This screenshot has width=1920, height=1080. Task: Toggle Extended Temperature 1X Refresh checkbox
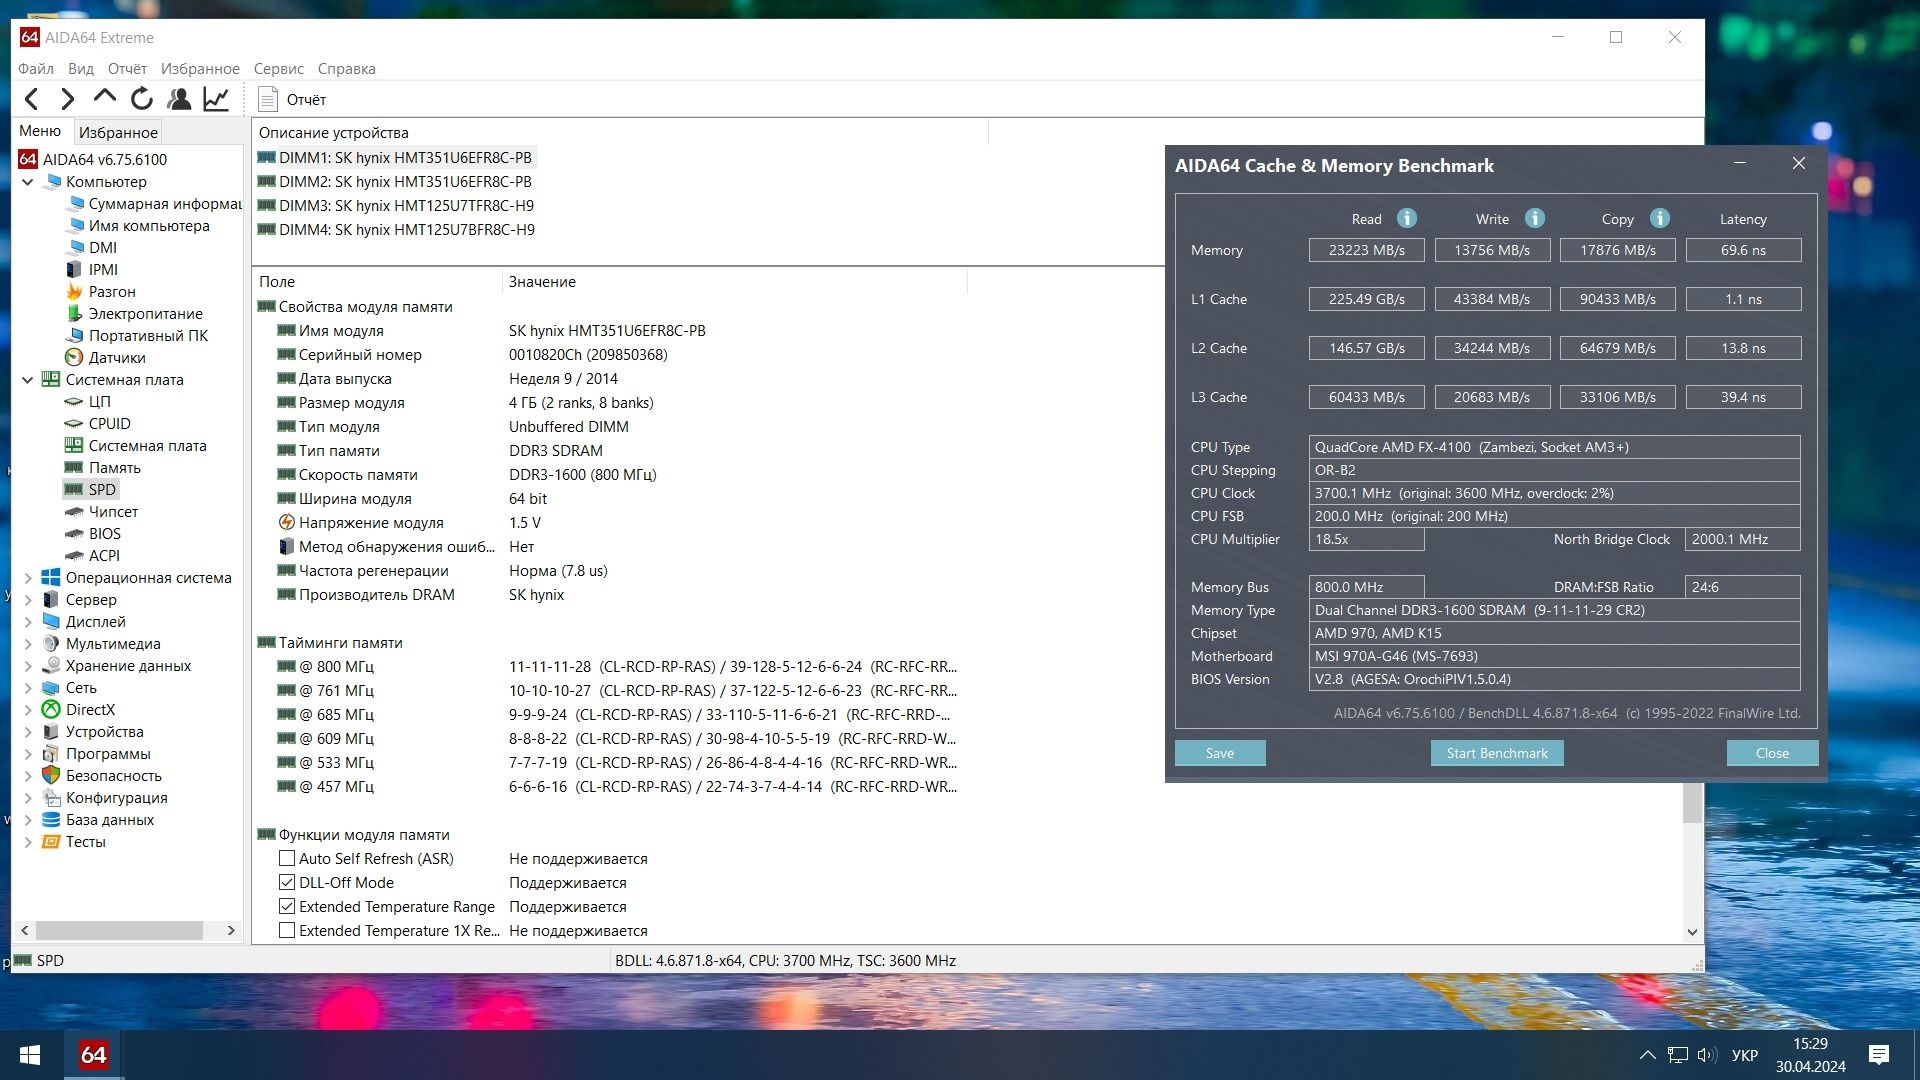(287, 930)
